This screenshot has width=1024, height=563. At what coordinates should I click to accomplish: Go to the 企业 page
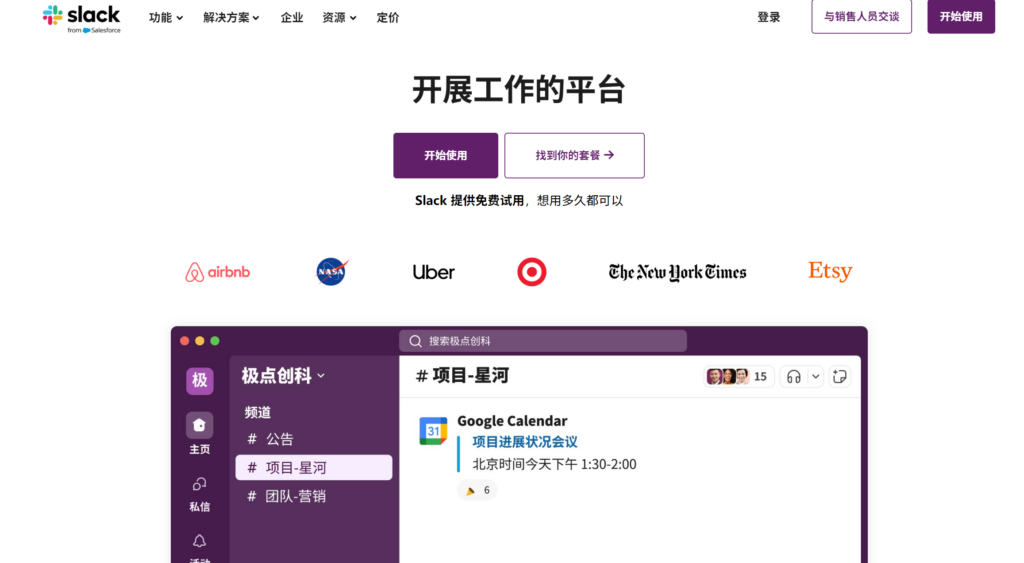291,18
